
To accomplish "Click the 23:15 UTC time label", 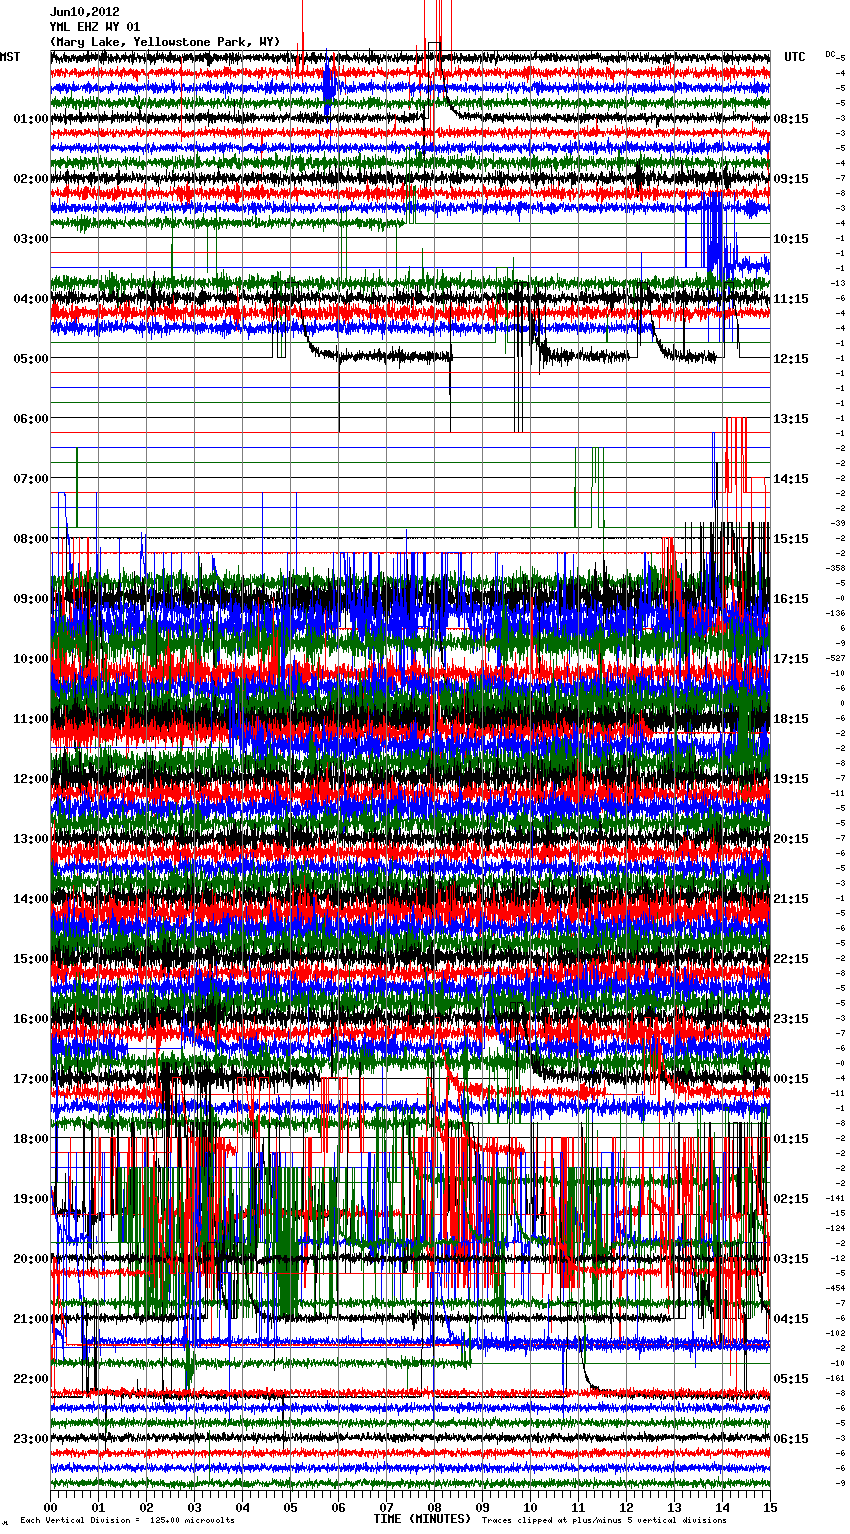I will click(x=791, y=1019).
